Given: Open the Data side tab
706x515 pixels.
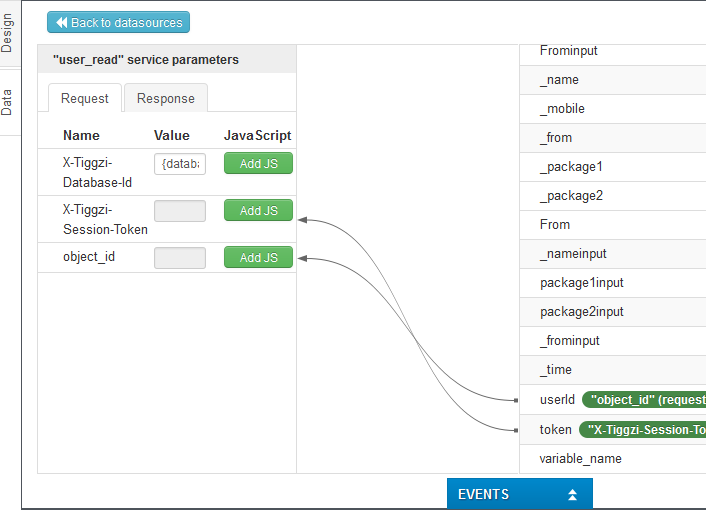Looking at the screenshot, I should tap(8, 101).
